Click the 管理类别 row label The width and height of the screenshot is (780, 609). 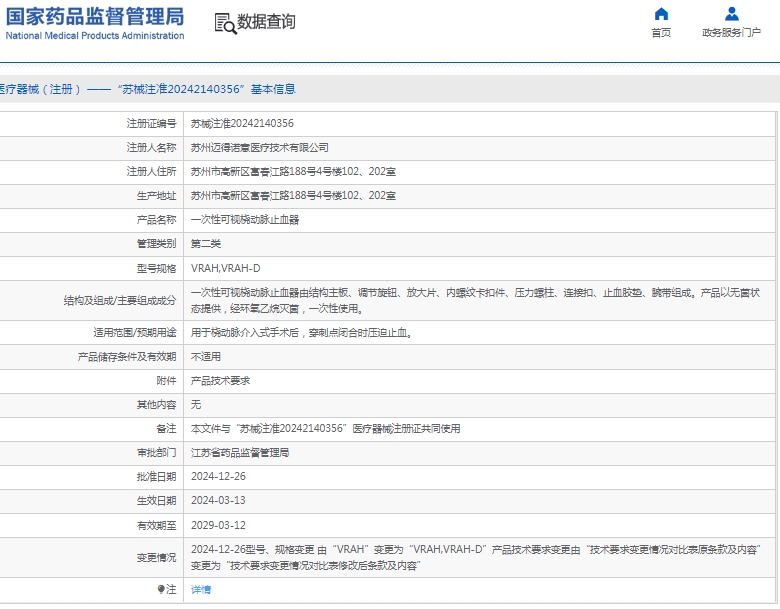click(x=156, y=244)
